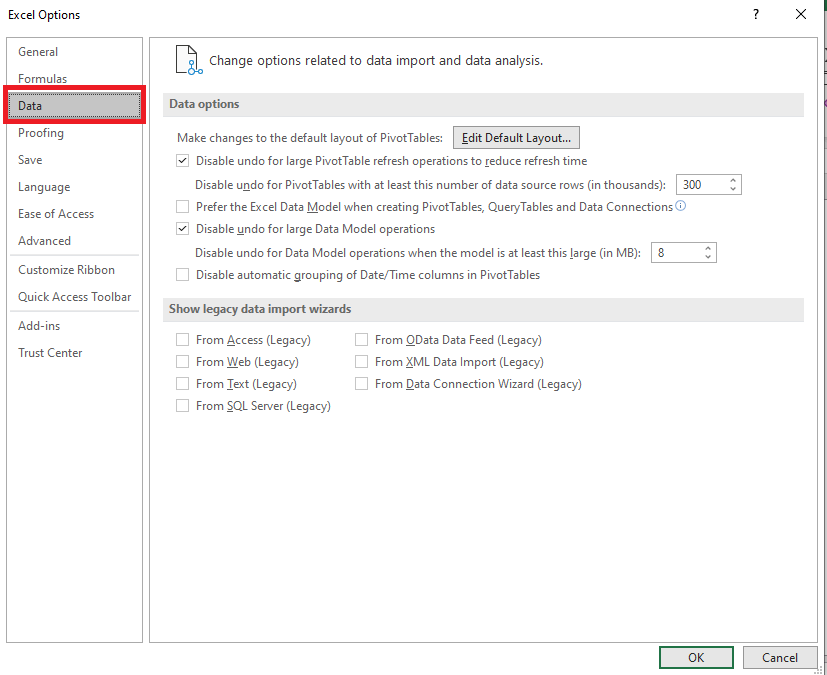
Task: Increase PivotTable data source rows value
Action: [x=733, y=180]
